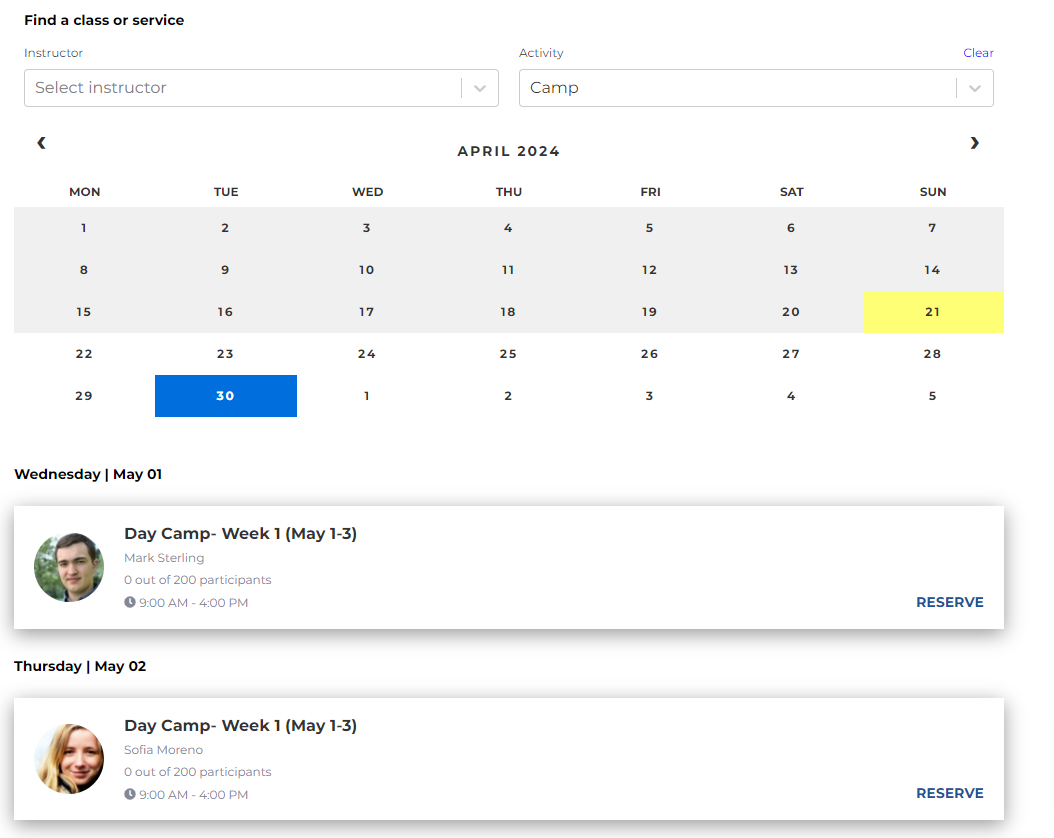Reserve Thursday May 02 Day Camp
This screenshot has width=1054, height=838.
(949, 793)
